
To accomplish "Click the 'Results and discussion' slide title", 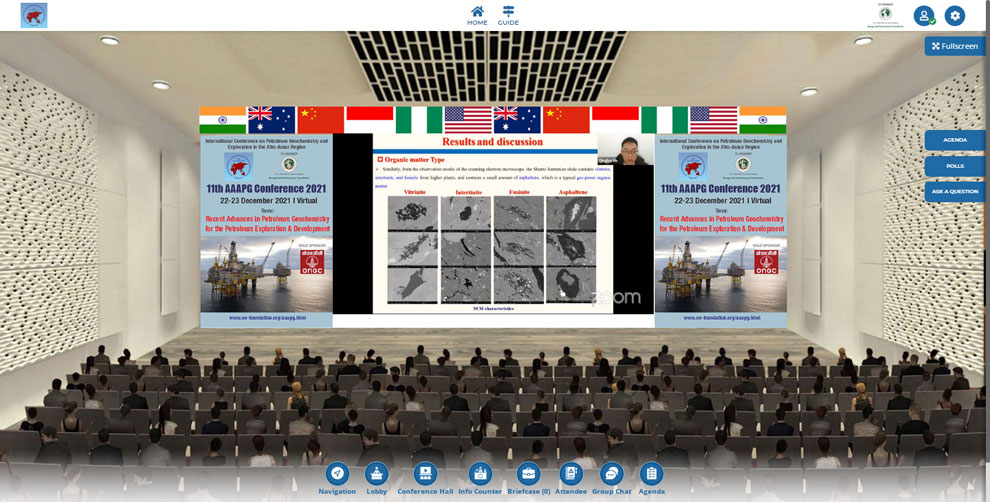I will pos(492,141).
